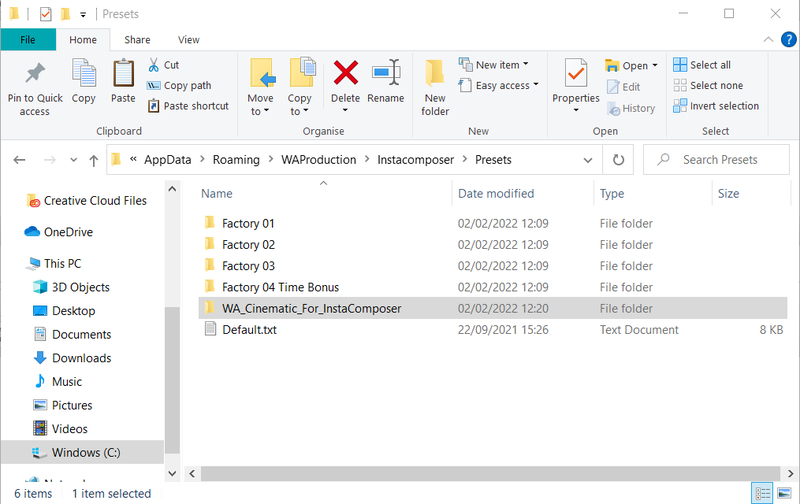Navigate to Instacomposer breadcrumb

[415, 160]
